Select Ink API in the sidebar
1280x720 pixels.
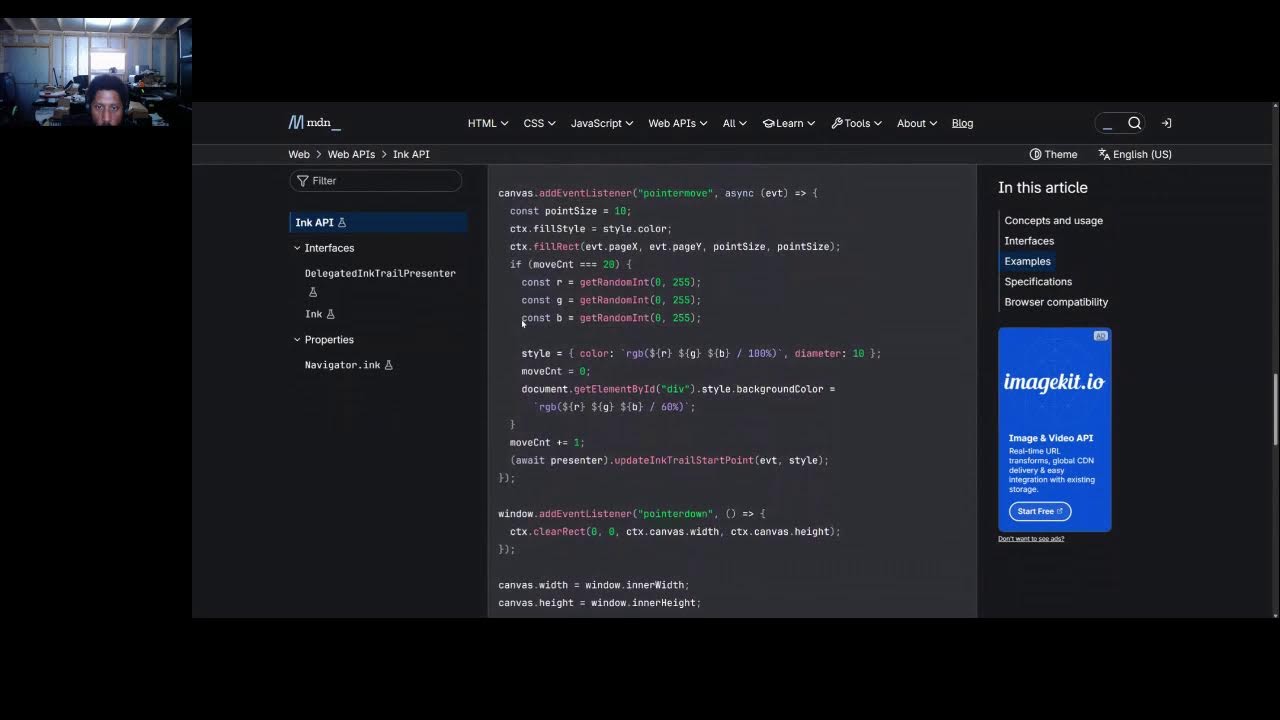[378, 222]
